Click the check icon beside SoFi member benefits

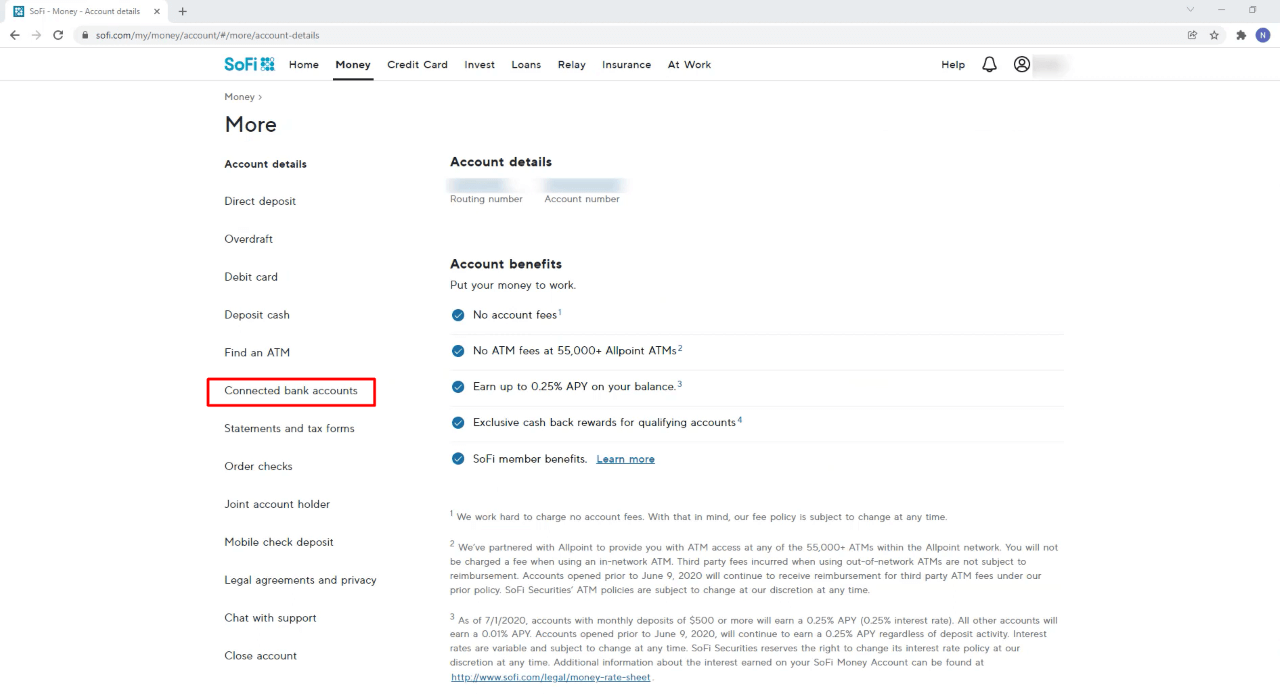click(458, 459)
